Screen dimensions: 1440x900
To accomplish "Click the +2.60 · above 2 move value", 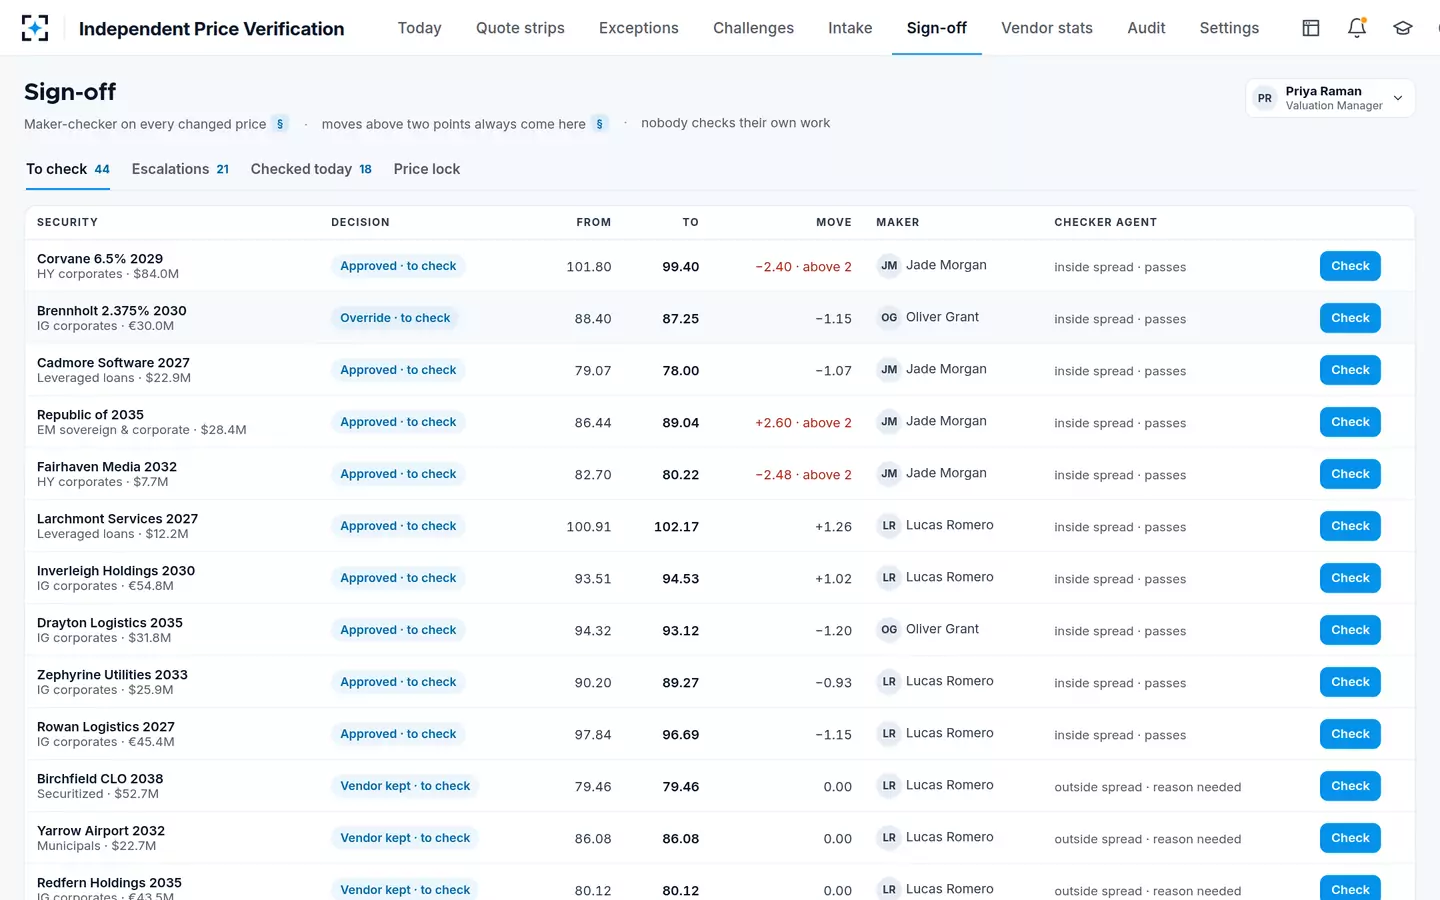I will [803, 423].
